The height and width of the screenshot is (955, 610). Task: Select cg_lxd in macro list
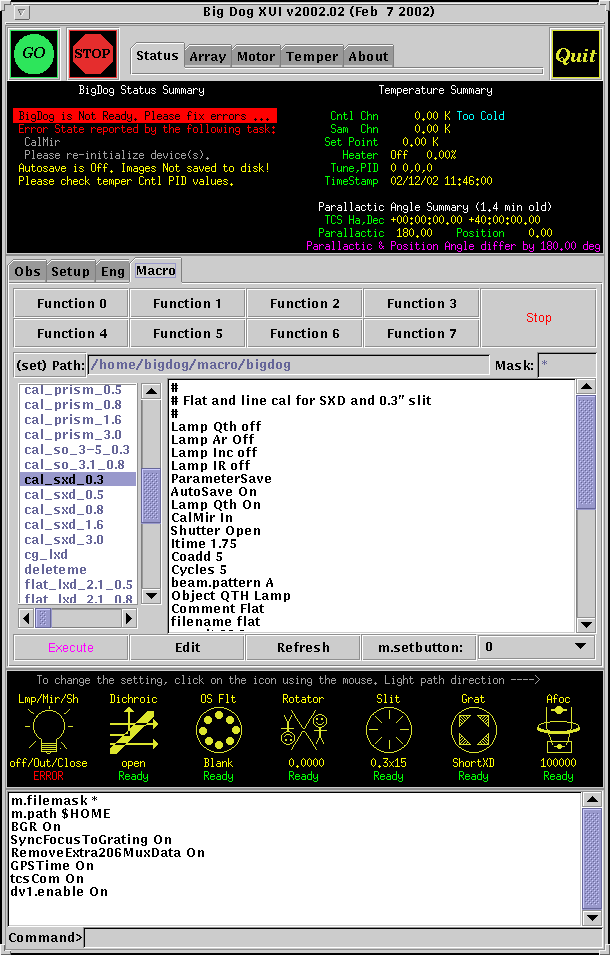(78, 555)
